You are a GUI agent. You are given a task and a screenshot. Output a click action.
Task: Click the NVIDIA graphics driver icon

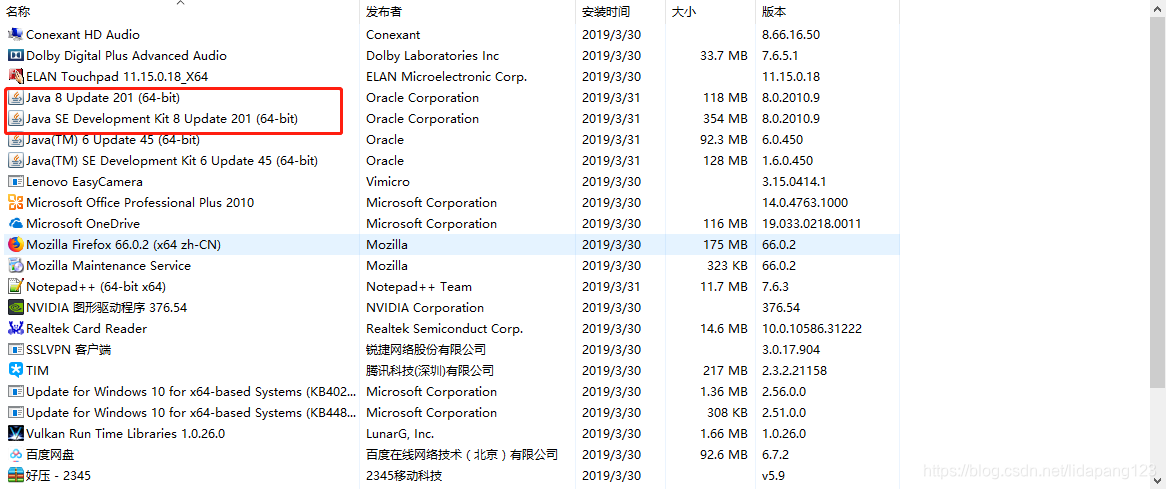[x=15, y=307]
